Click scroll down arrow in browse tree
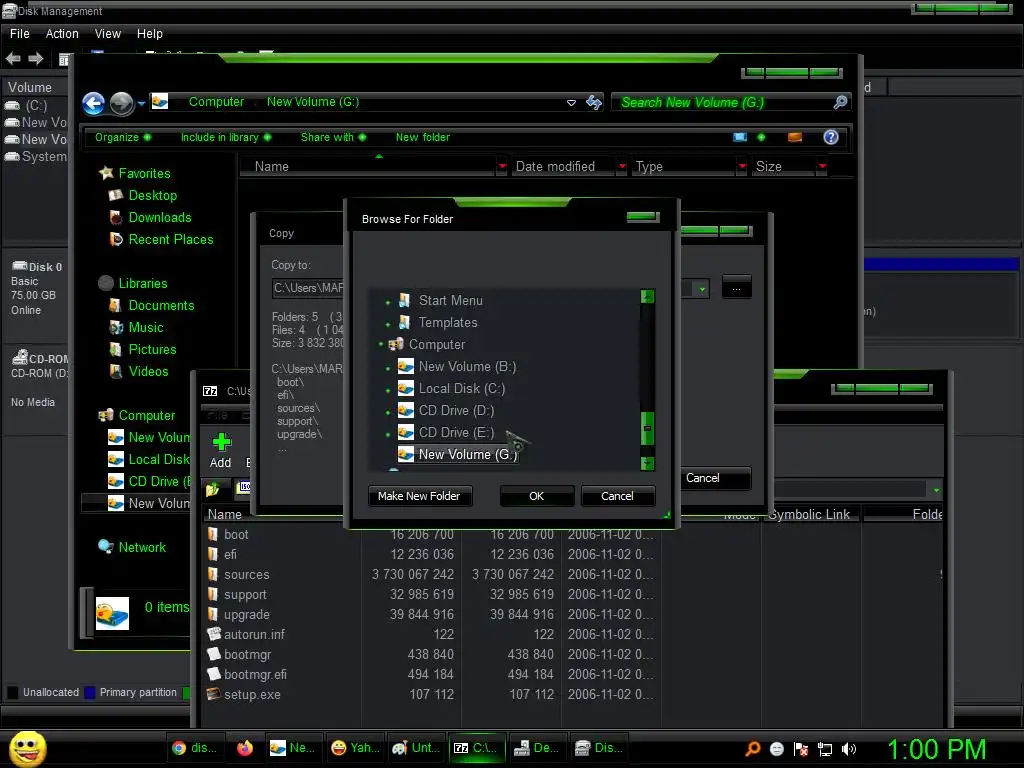 coord(647,463)
